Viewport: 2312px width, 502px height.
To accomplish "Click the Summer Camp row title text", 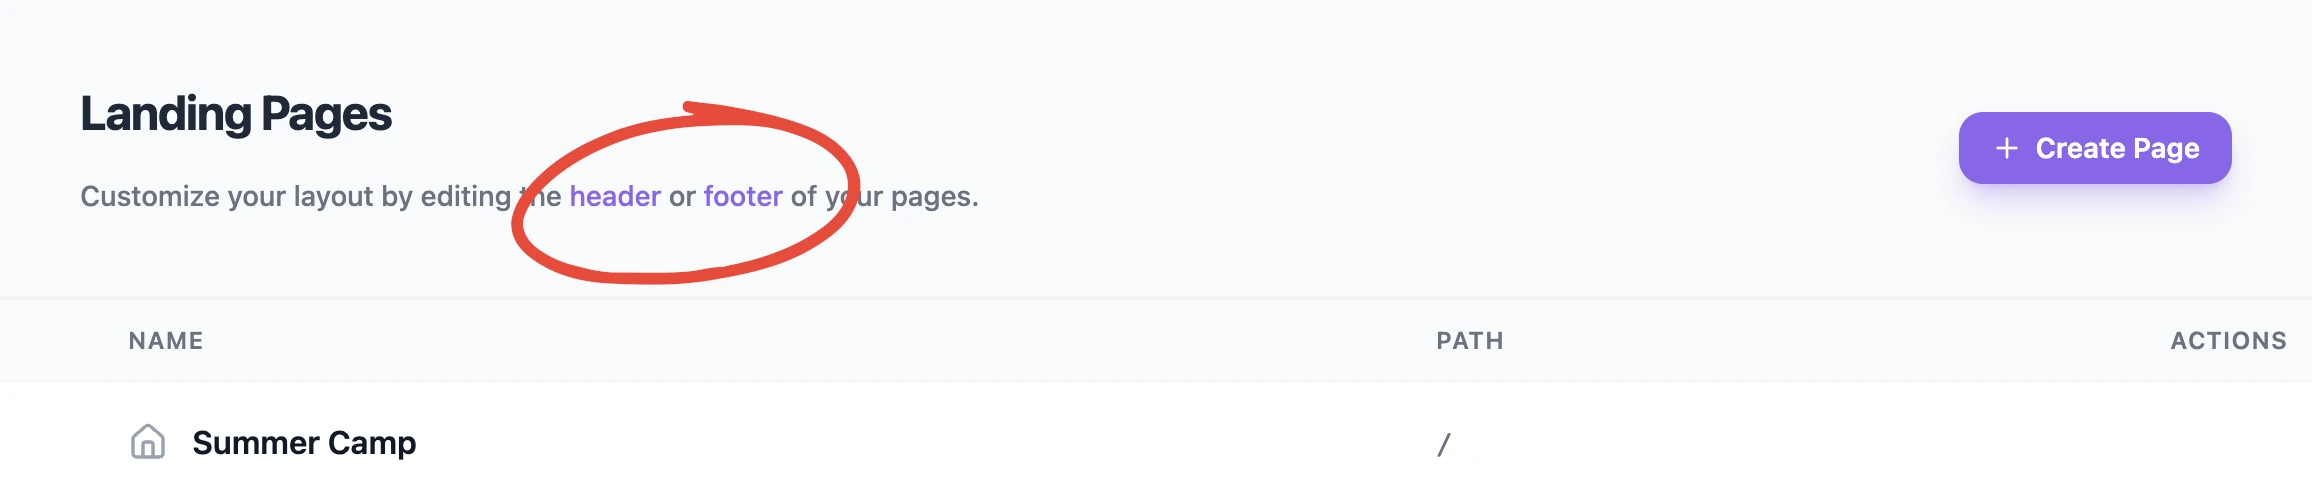I will 304,442.
